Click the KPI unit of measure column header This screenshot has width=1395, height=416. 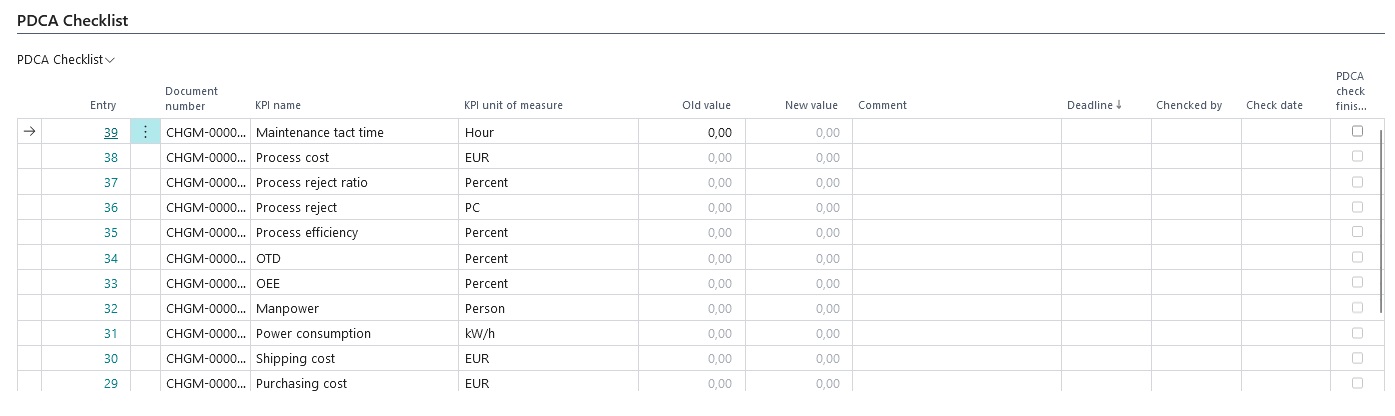click(x=513, y=105)
